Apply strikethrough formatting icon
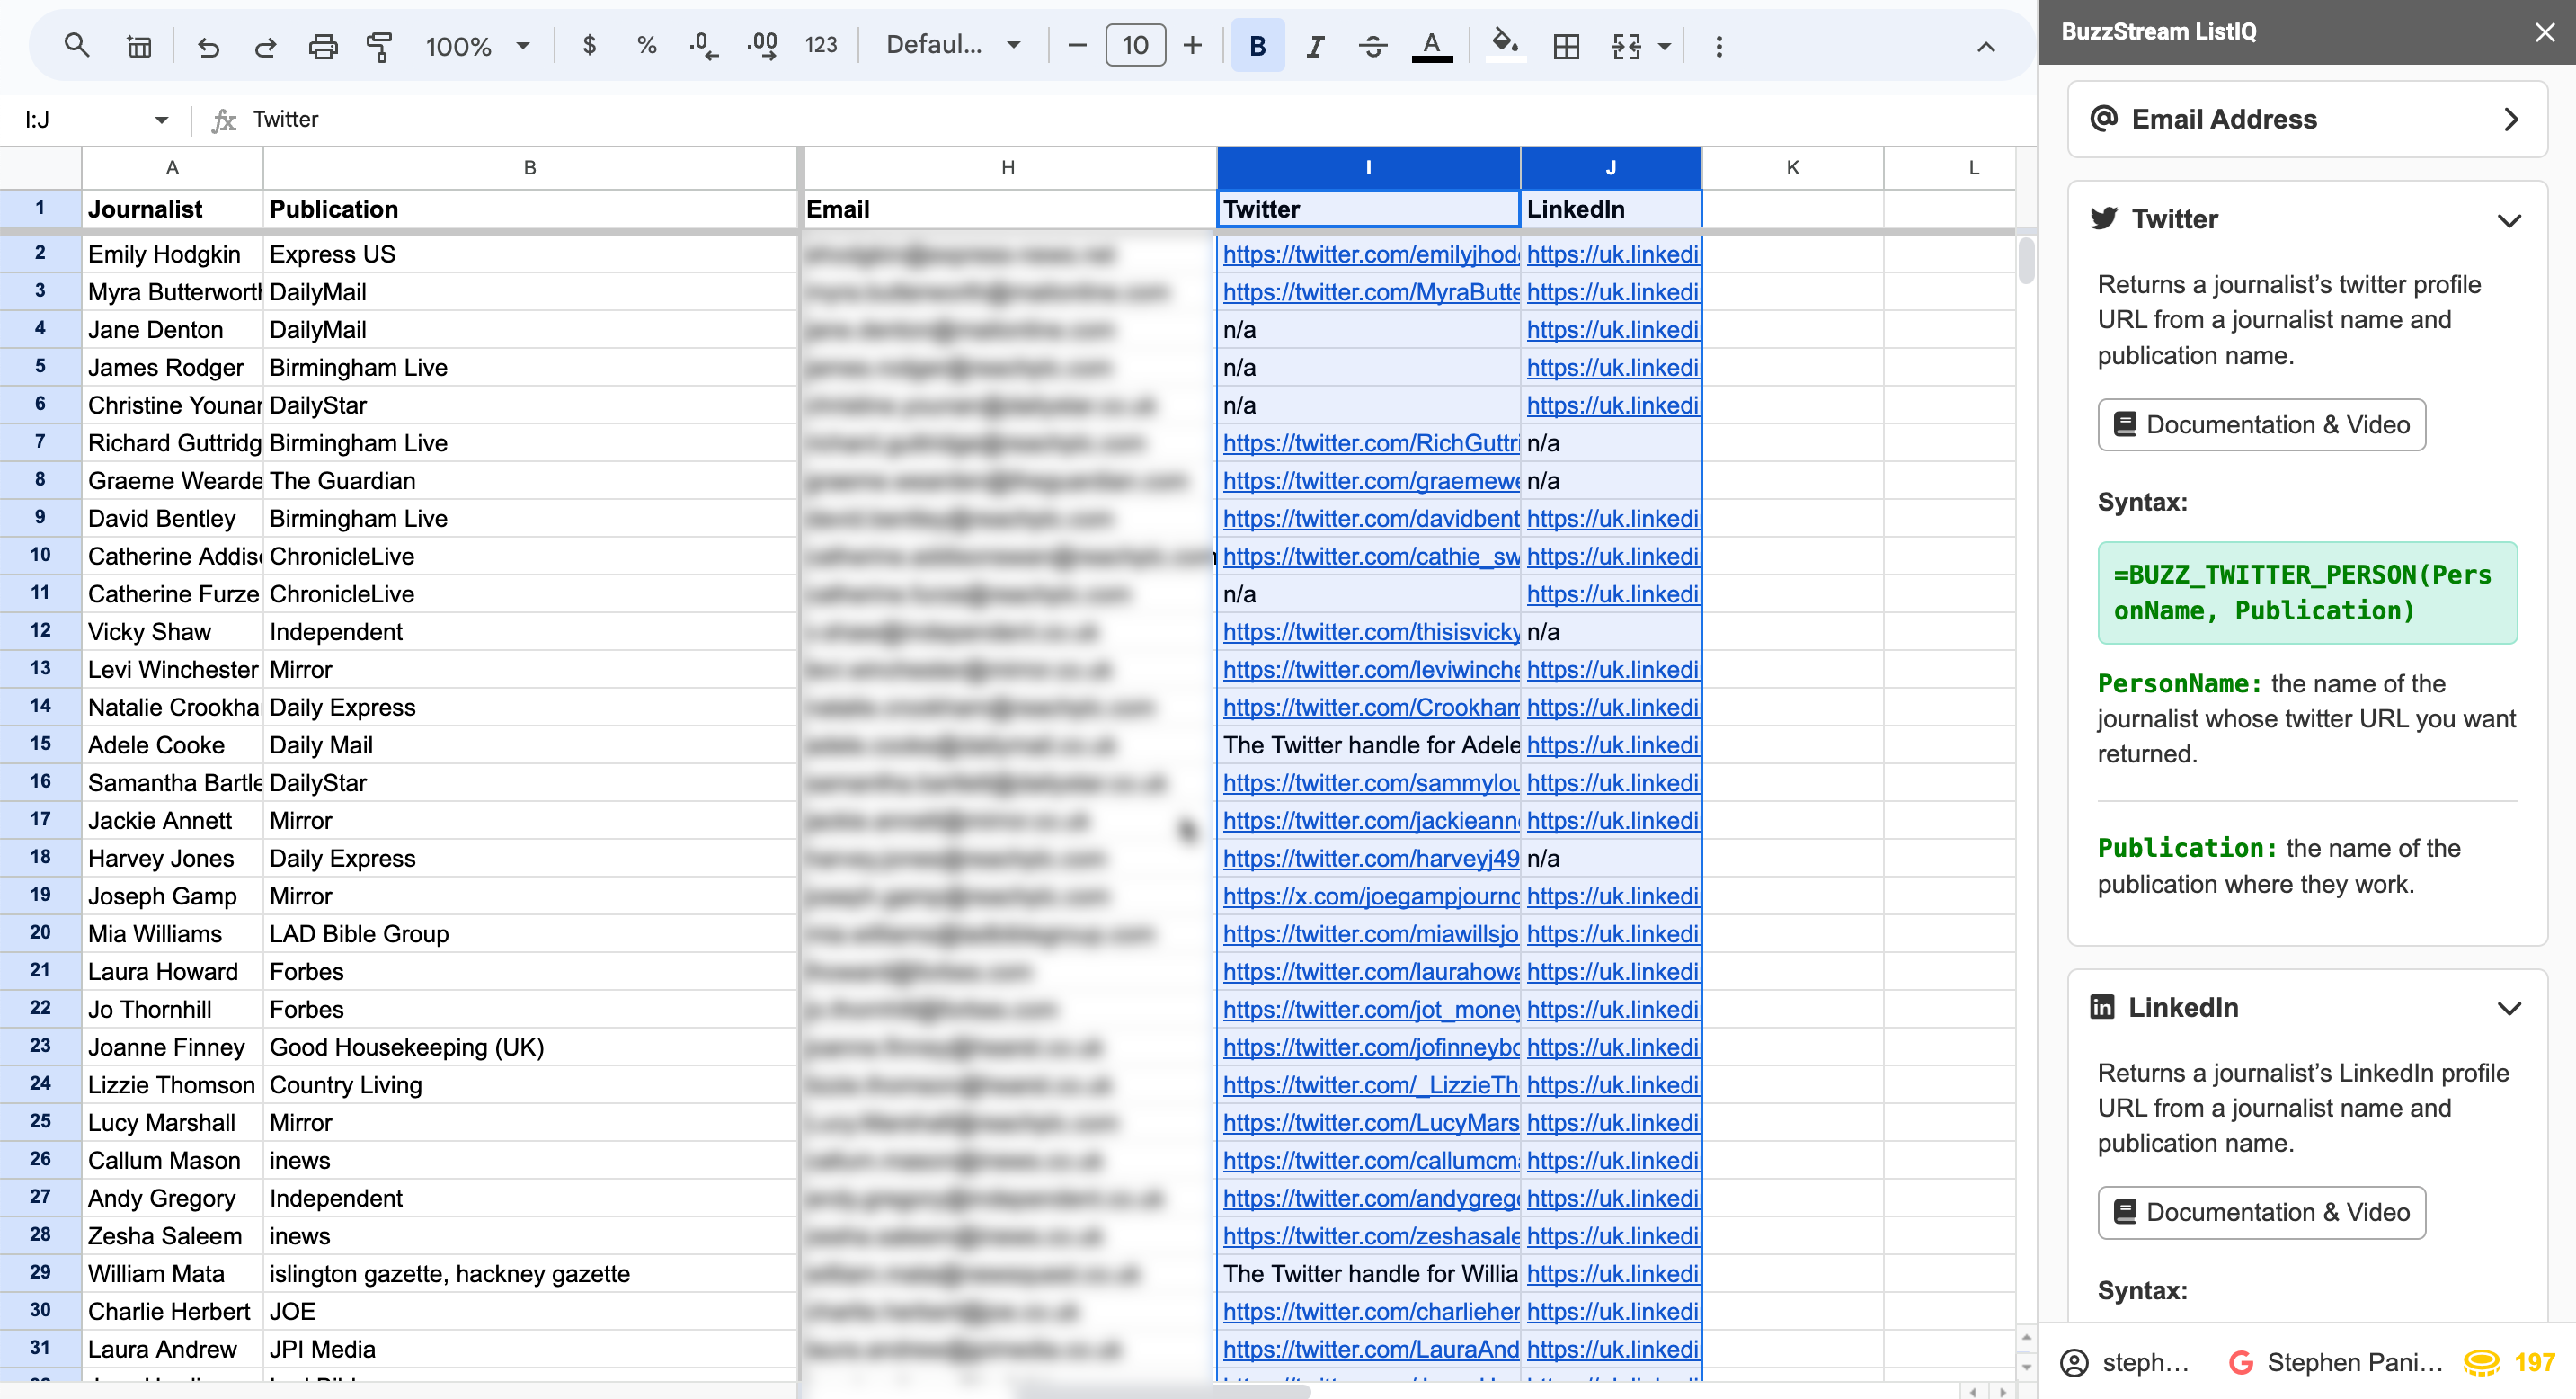This screenshot has height=1399, width=2576. tap(1373, 46)
